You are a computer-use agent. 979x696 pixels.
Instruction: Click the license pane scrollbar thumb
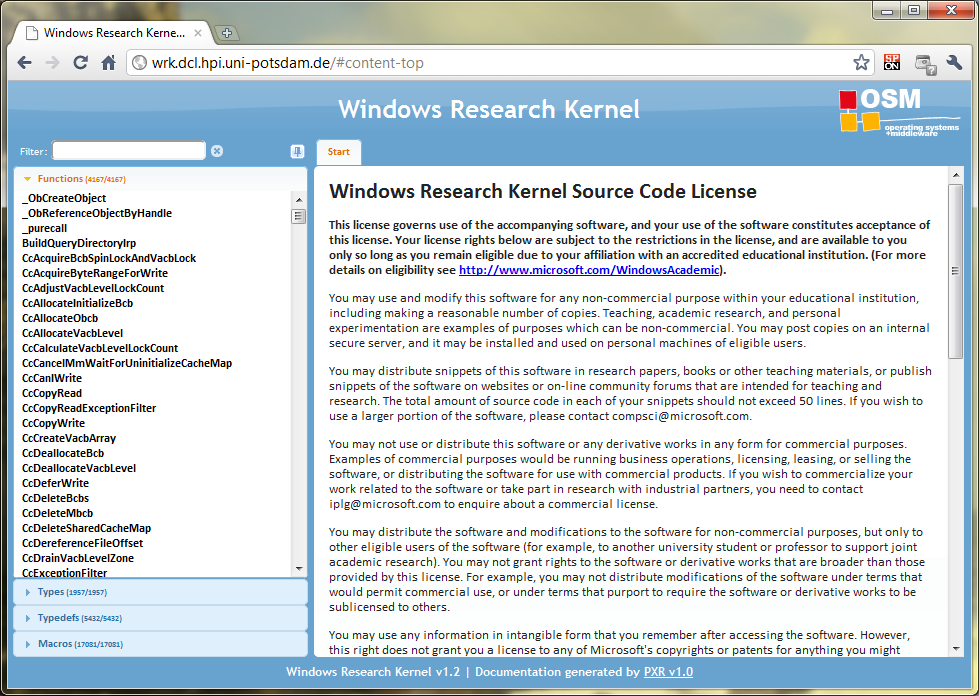click(955, 271)
